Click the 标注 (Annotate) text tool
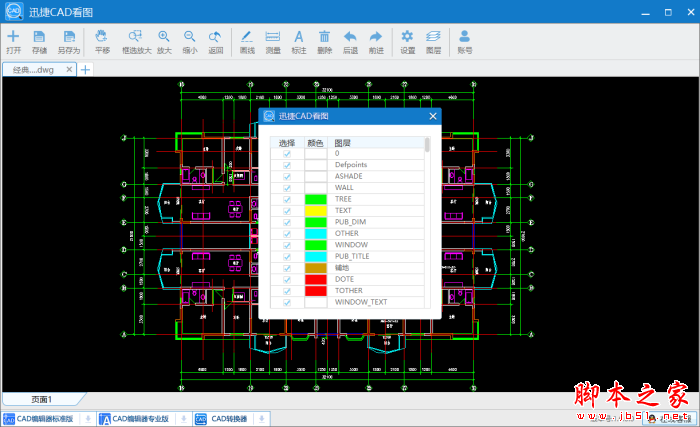Screen dimensions: 700x427 (x=298, y=40)
